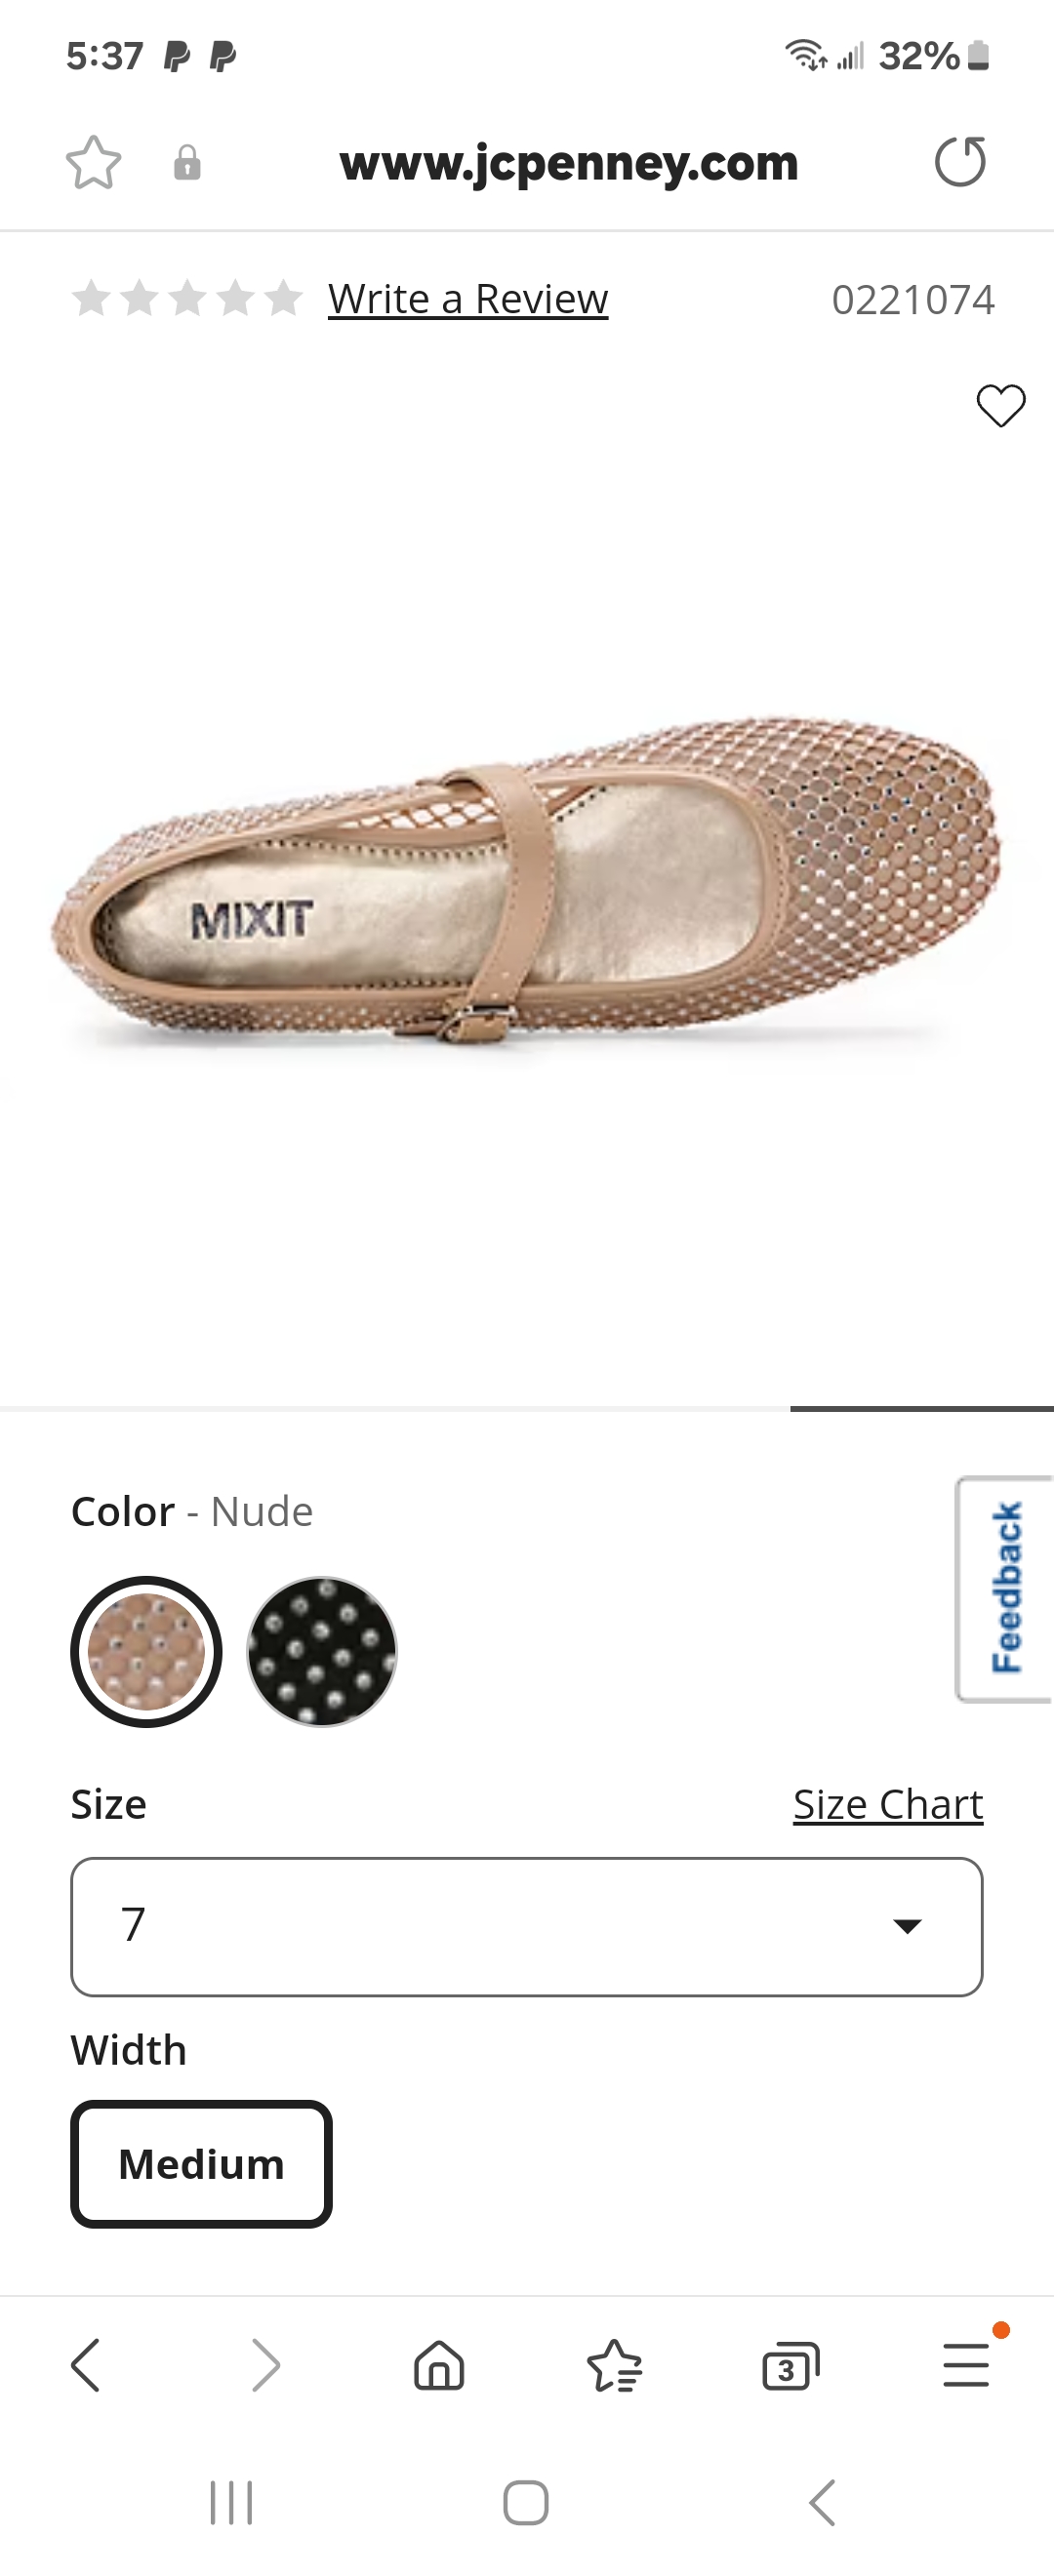This screenshot has width=1054, height=2576.
Task: Choose the Medium width option
Action: (201, 2163)
